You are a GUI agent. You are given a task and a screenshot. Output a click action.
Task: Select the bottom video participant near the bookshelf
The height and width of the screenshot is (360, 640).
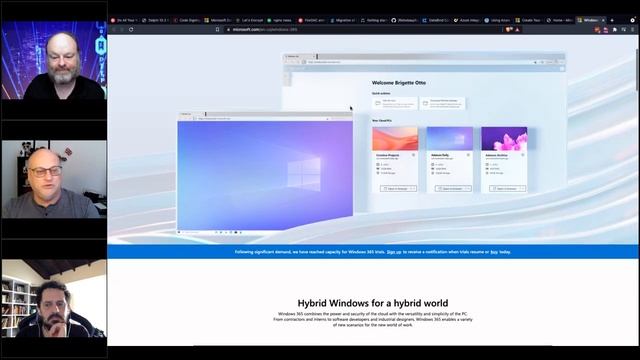(54, 298)
